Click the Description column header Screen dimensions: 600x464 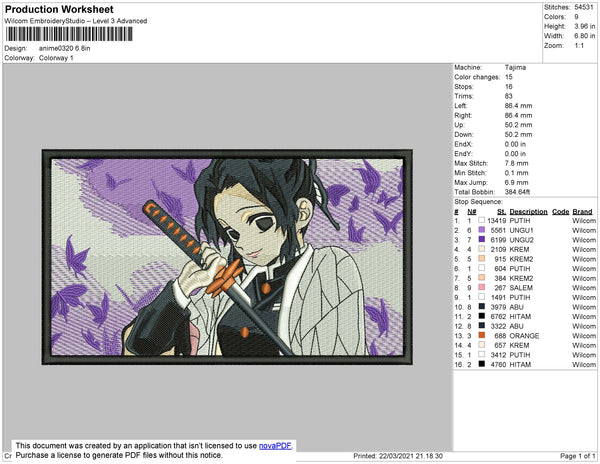pos(528,212)
